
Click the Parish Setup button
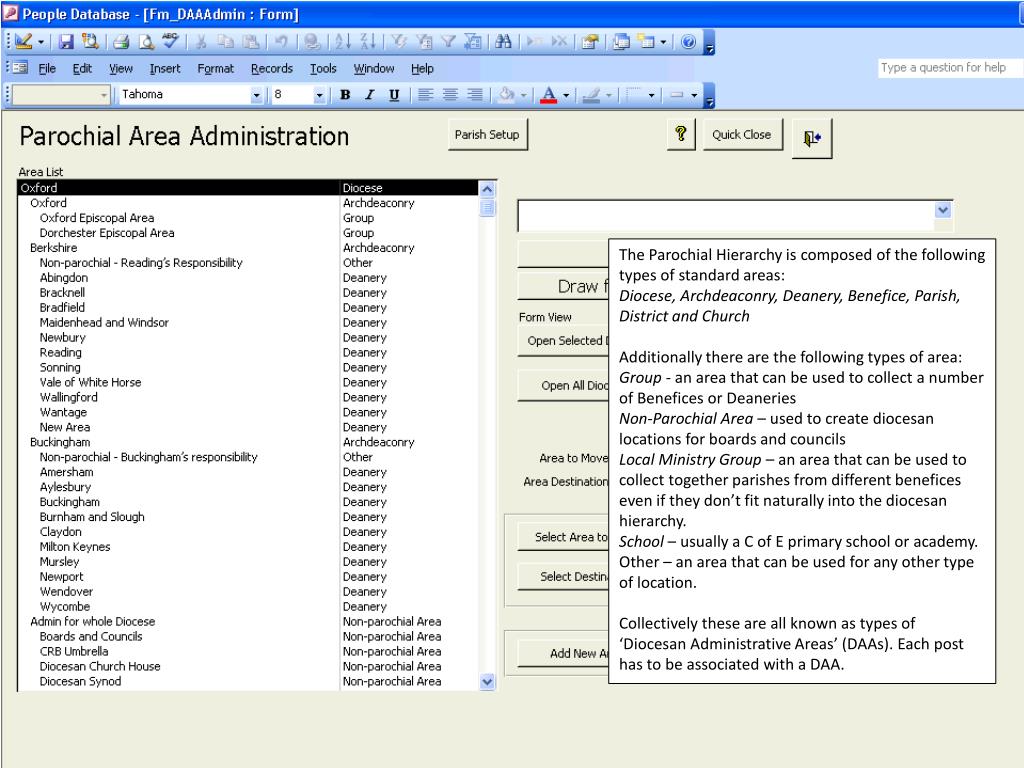[487, 135]
